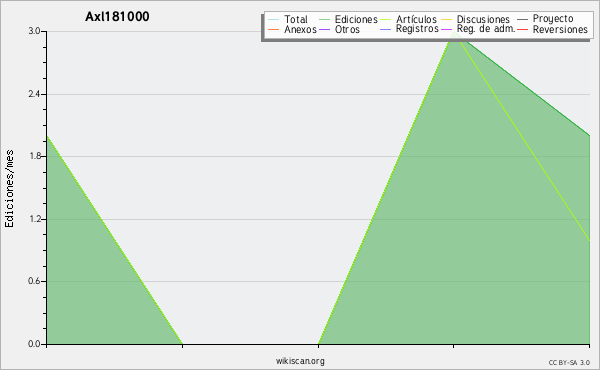Click the green Ediciones line swatch

324,19
